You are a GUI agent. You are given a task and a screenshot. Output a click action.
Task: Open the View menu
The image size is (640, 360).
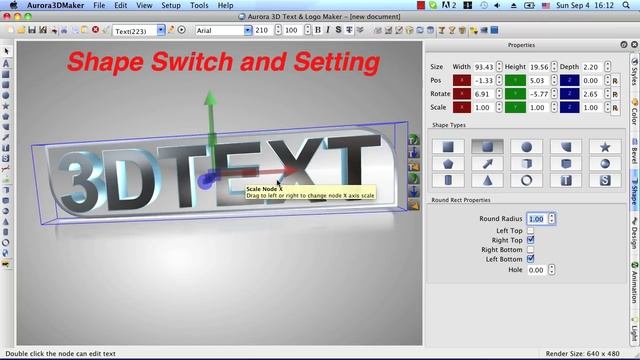pos(144,5)
